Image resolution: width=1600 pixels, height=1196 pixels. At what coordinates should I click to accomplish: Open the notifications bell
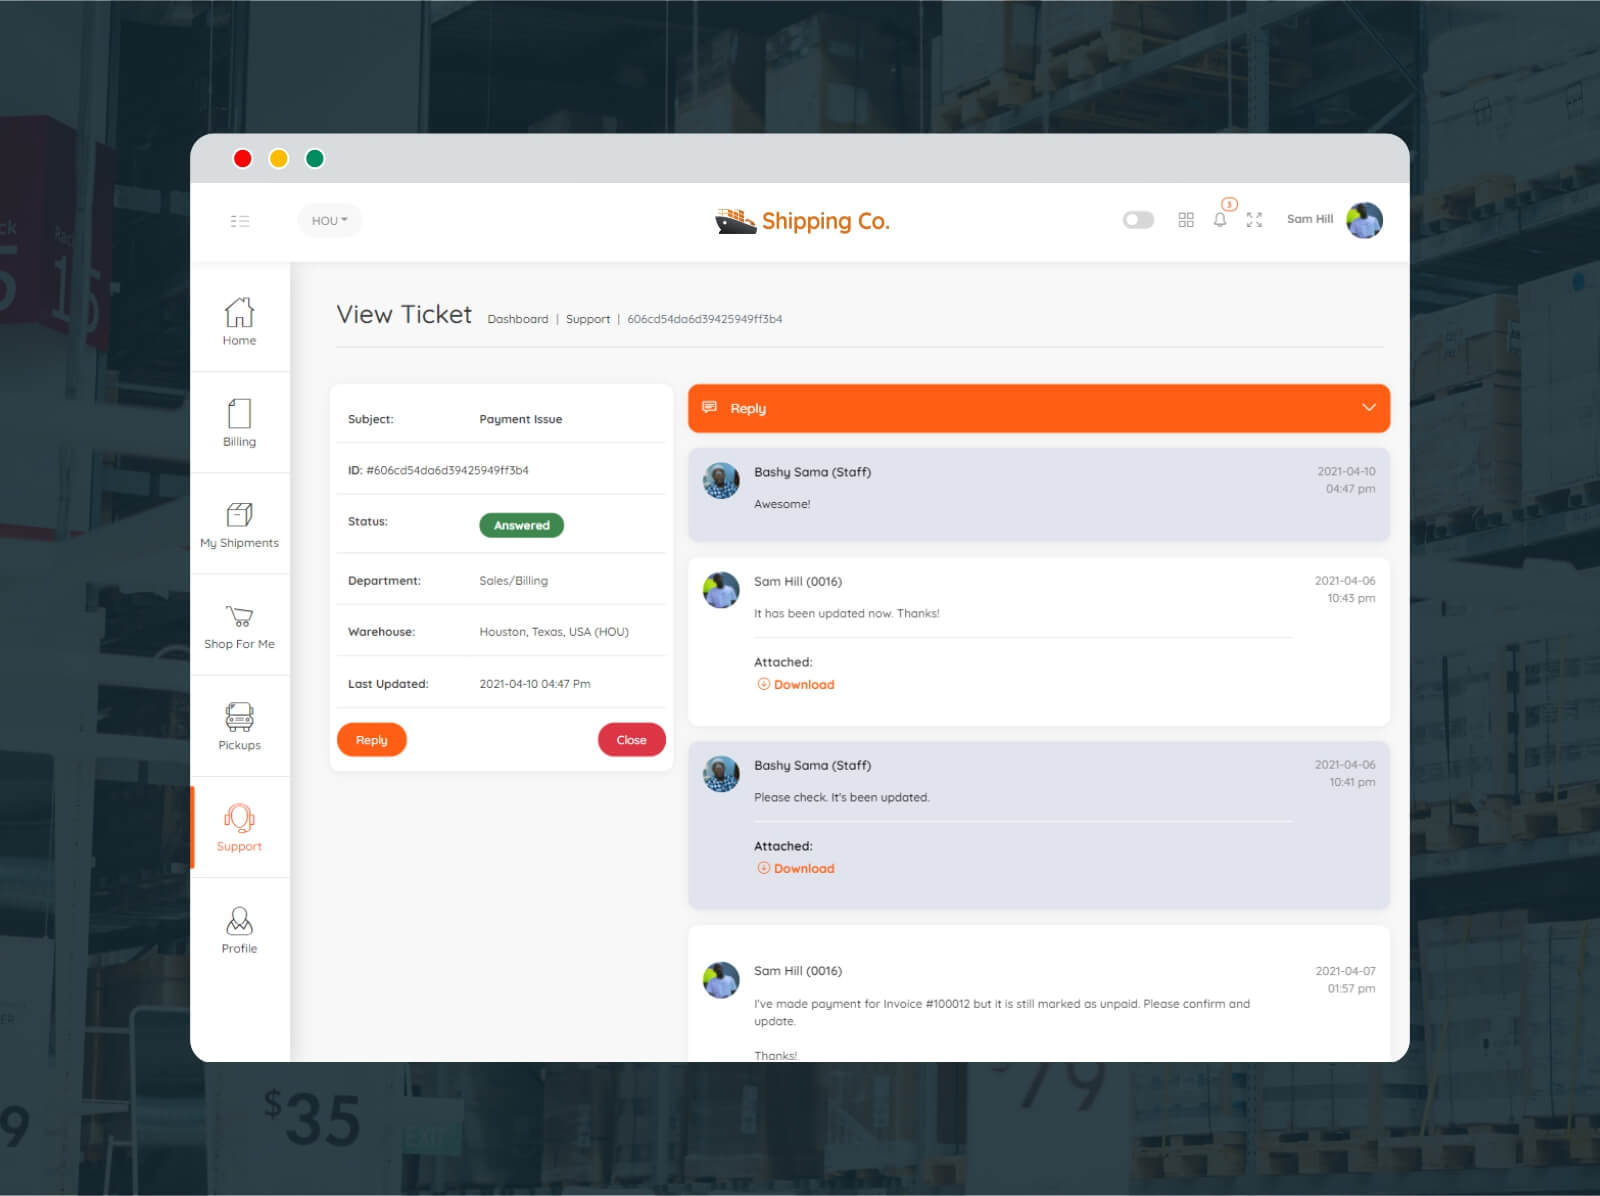pos(1220,220)
